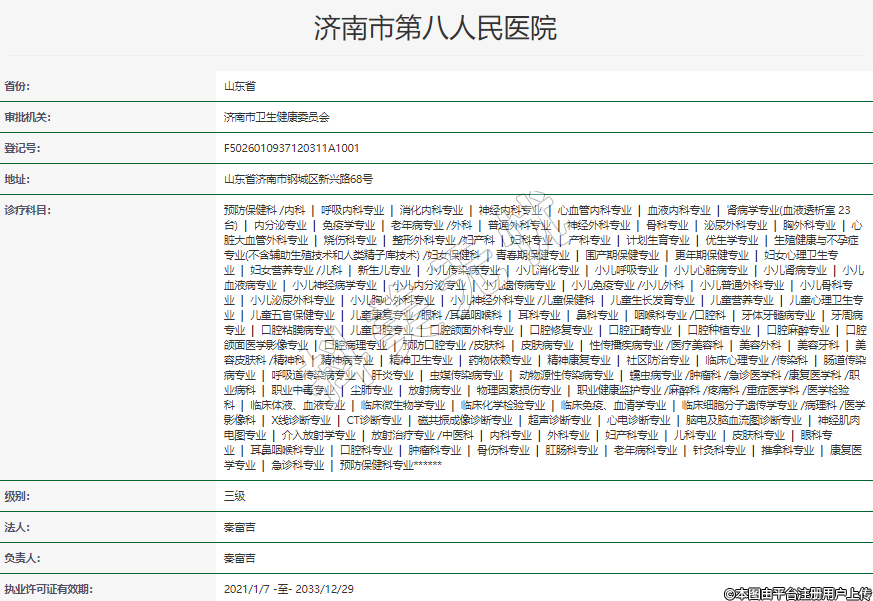Click 呼吸内科专业 in the department list
Viewport: 873px width, 601px height.
coord(352,211)
